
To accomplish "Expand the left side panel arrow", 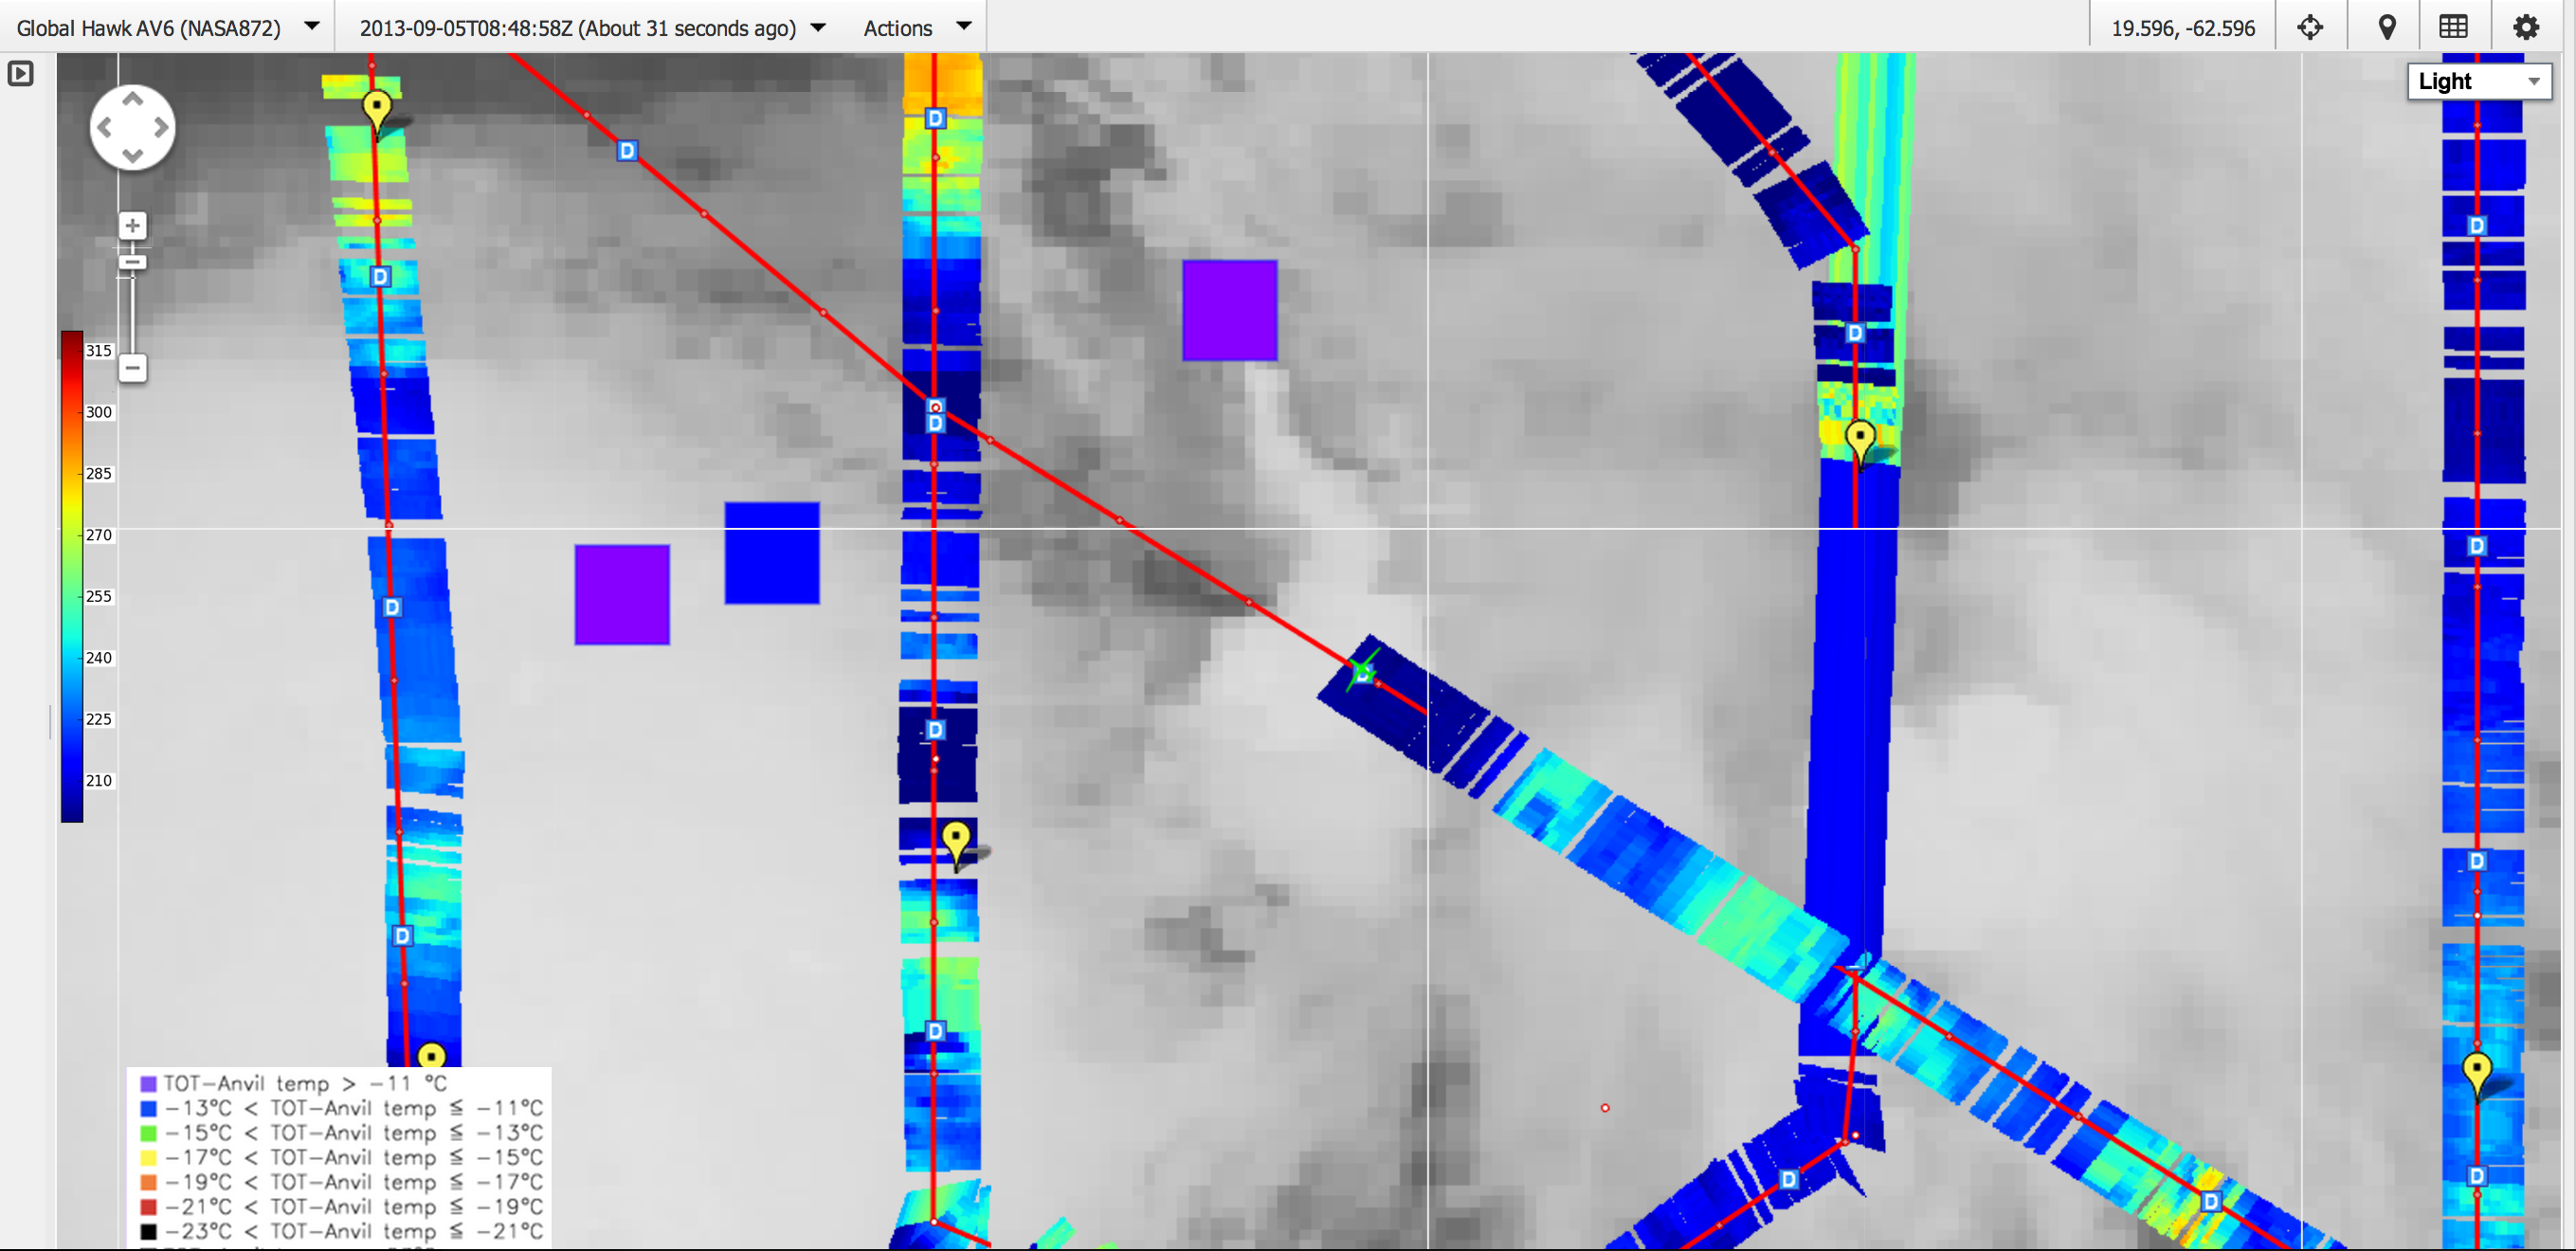I will pyautogui.click(x=20, y=73).
